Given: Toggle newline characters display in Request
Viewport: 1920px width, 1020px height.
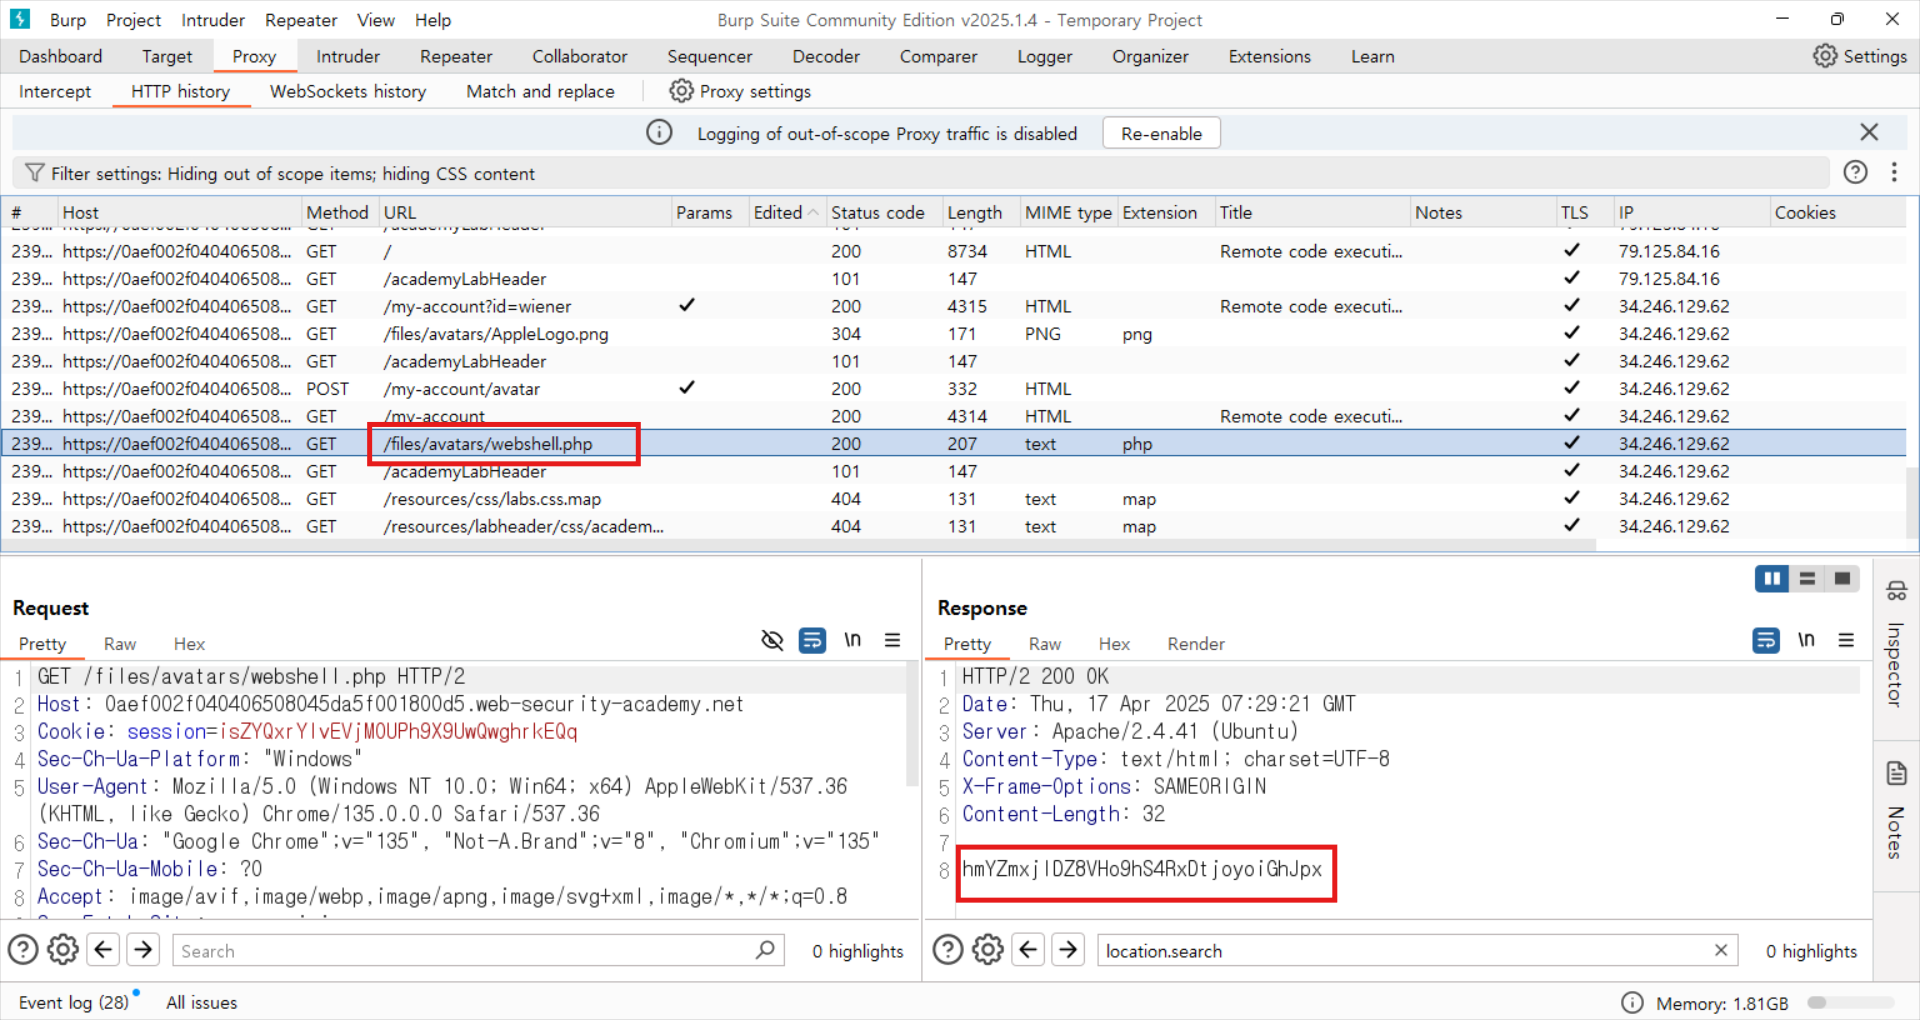Looking at the screenshot, I should [853, 640].
